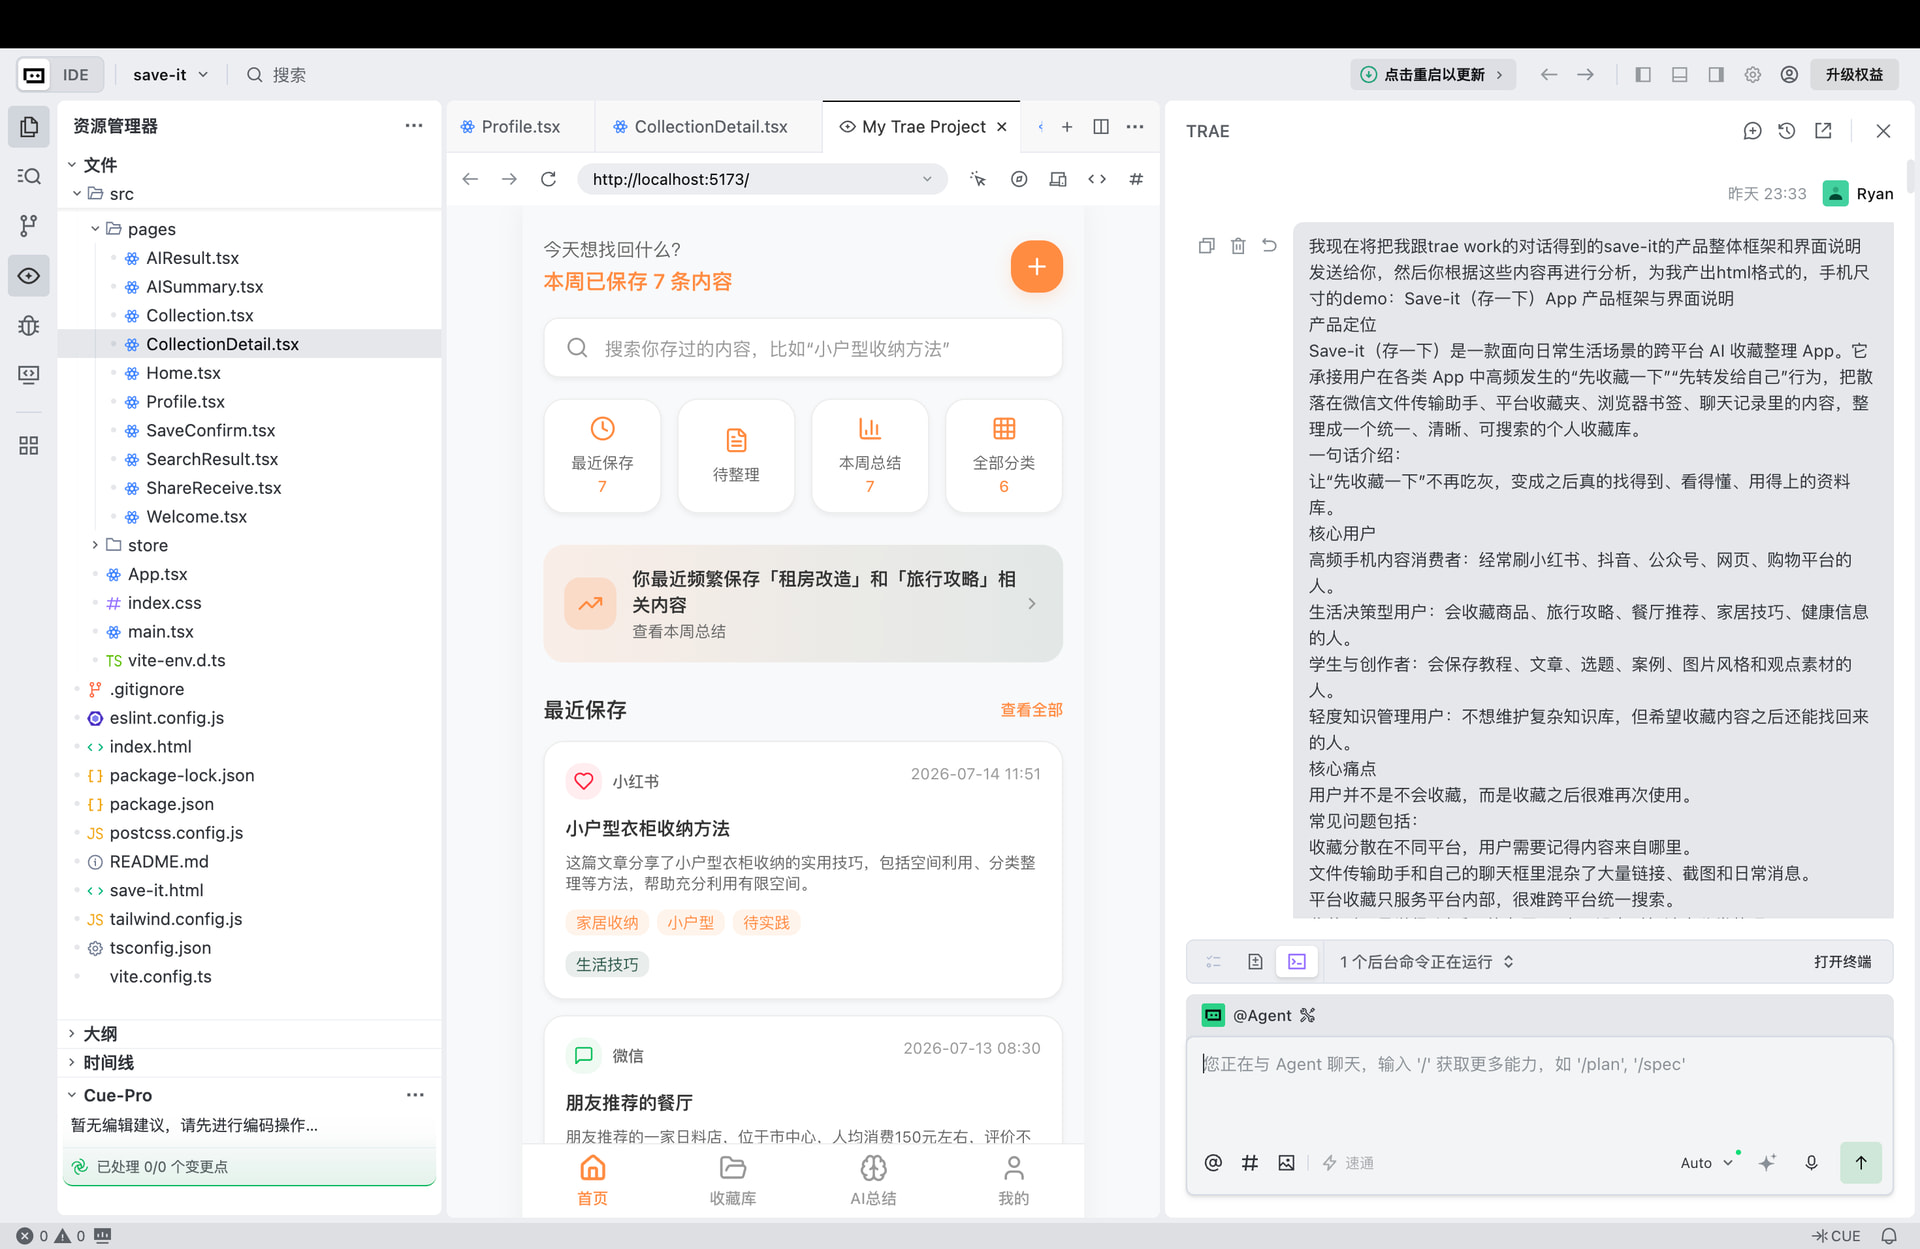Click the preview search content input
This screenshot has height=1249, width=1920.
click(x=803, y=348)
